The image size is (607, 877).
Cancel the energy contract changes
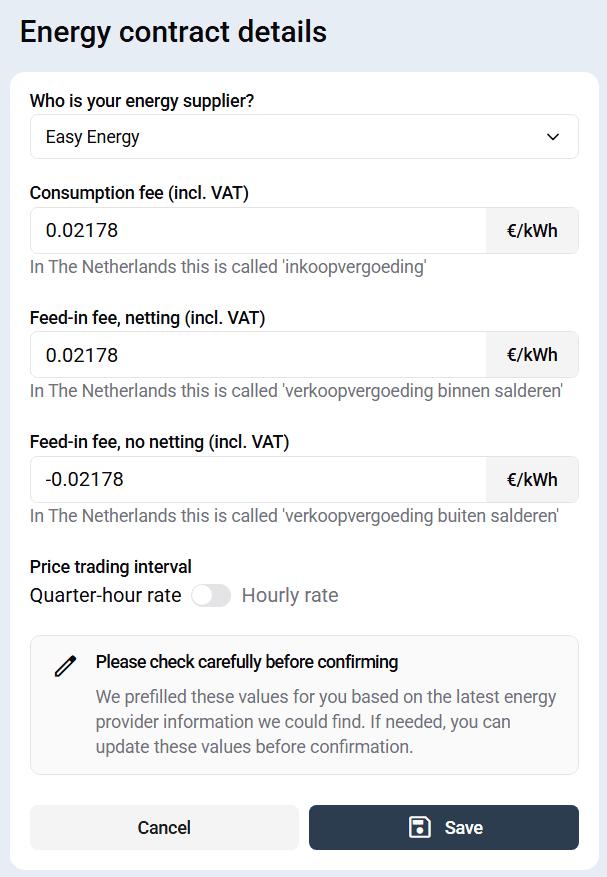click(x=163, y=827)
